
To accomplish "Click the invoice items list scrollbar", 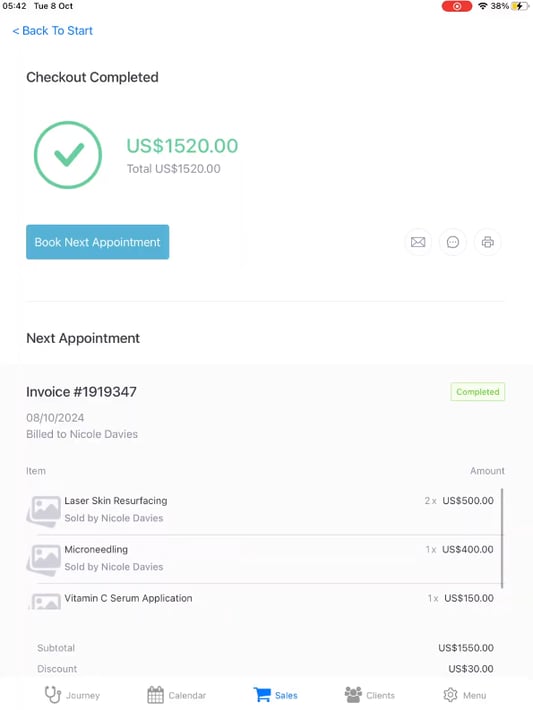I will tap(502, 538).
